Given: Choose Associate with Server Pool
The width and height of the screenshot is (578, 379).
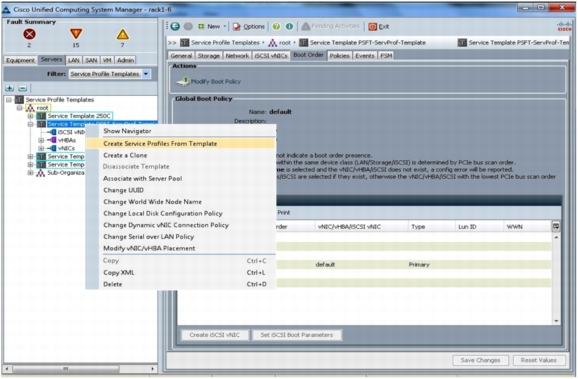Looking at the screenshot, I should tap(181, 178).
